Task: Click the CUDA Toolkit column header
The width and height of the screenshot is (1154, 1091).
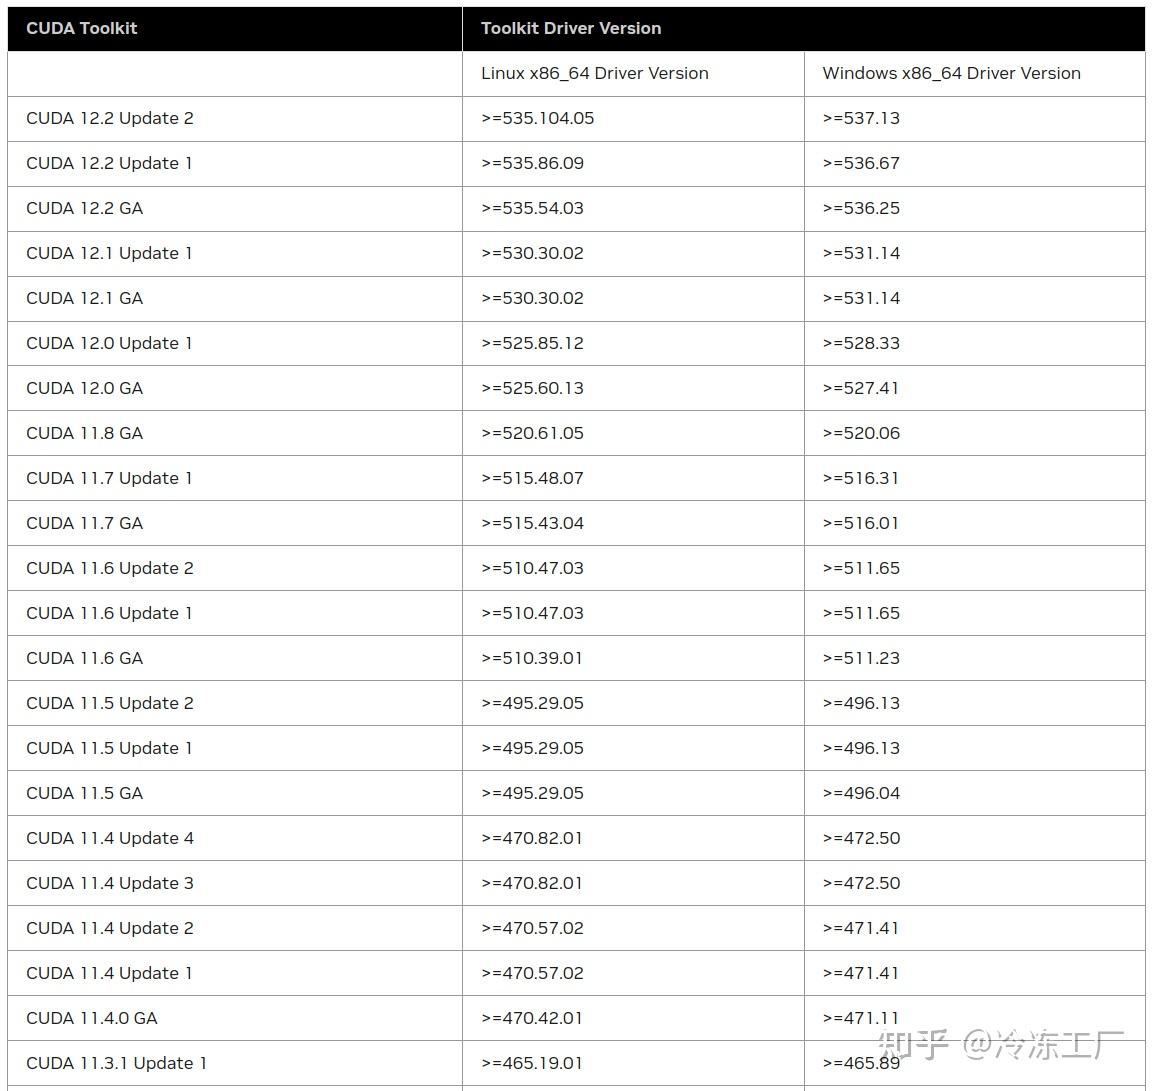Action: (x=81, y=29)
